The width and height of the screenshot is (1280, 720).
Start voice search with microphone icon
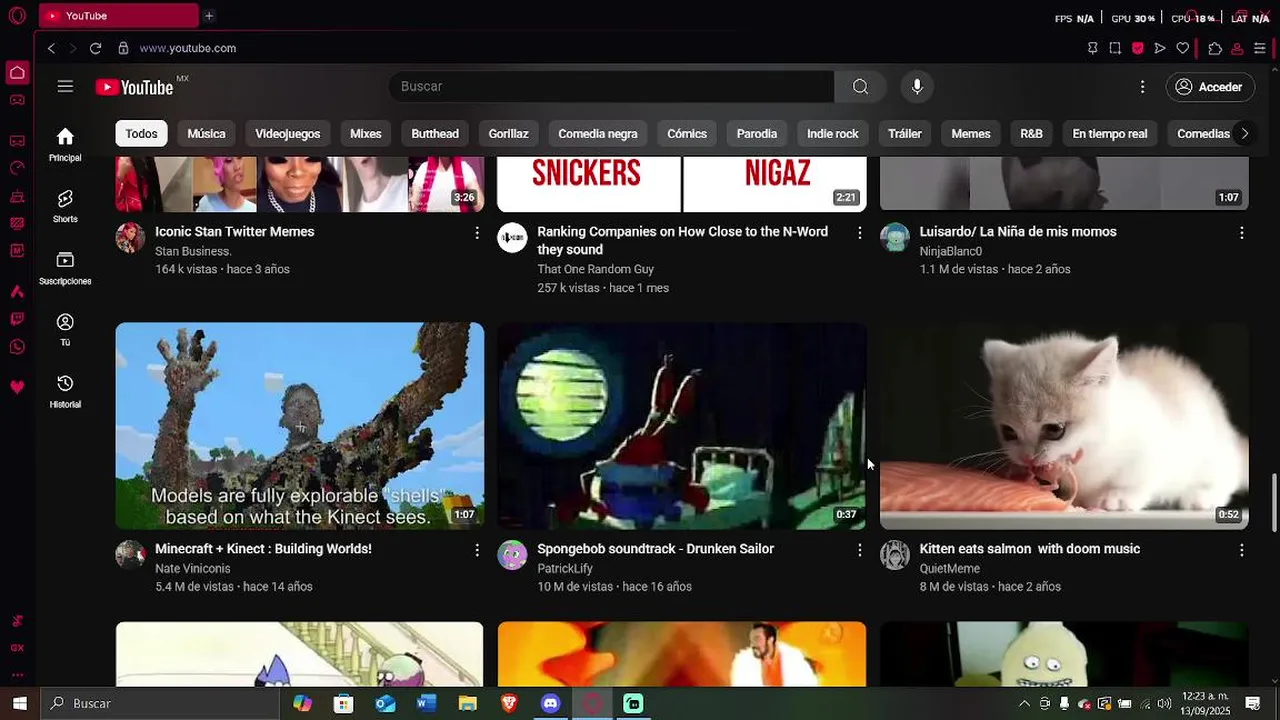[917, 87]
